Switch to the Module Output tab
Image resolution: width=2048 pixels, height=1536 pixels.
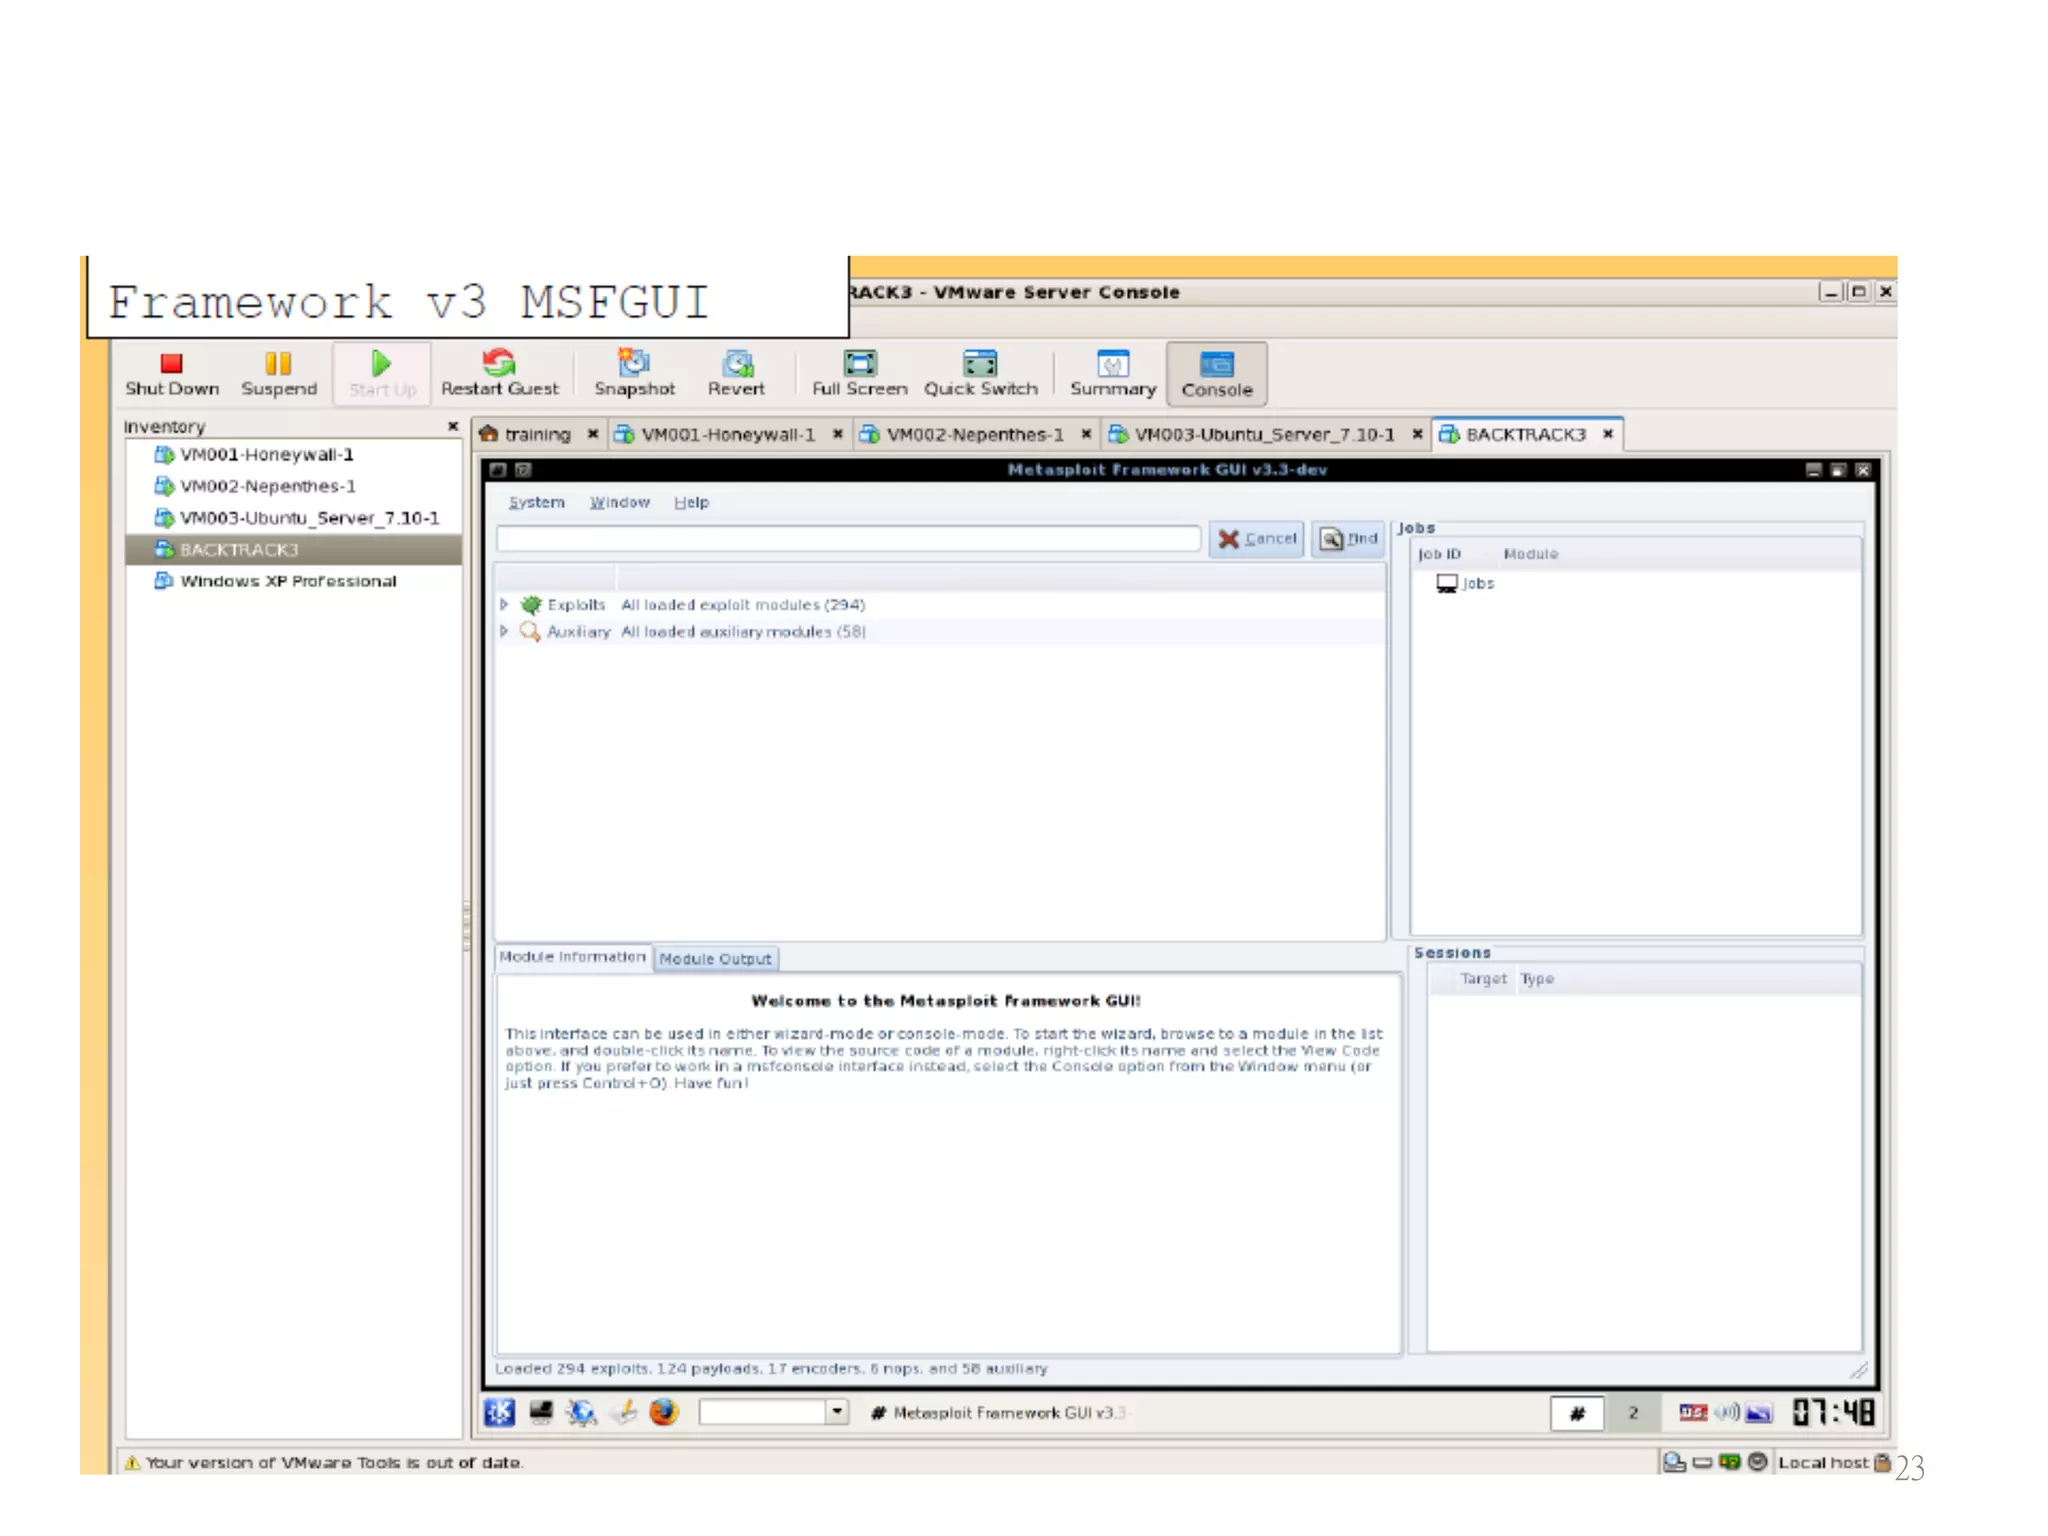[x=715, y=958]
